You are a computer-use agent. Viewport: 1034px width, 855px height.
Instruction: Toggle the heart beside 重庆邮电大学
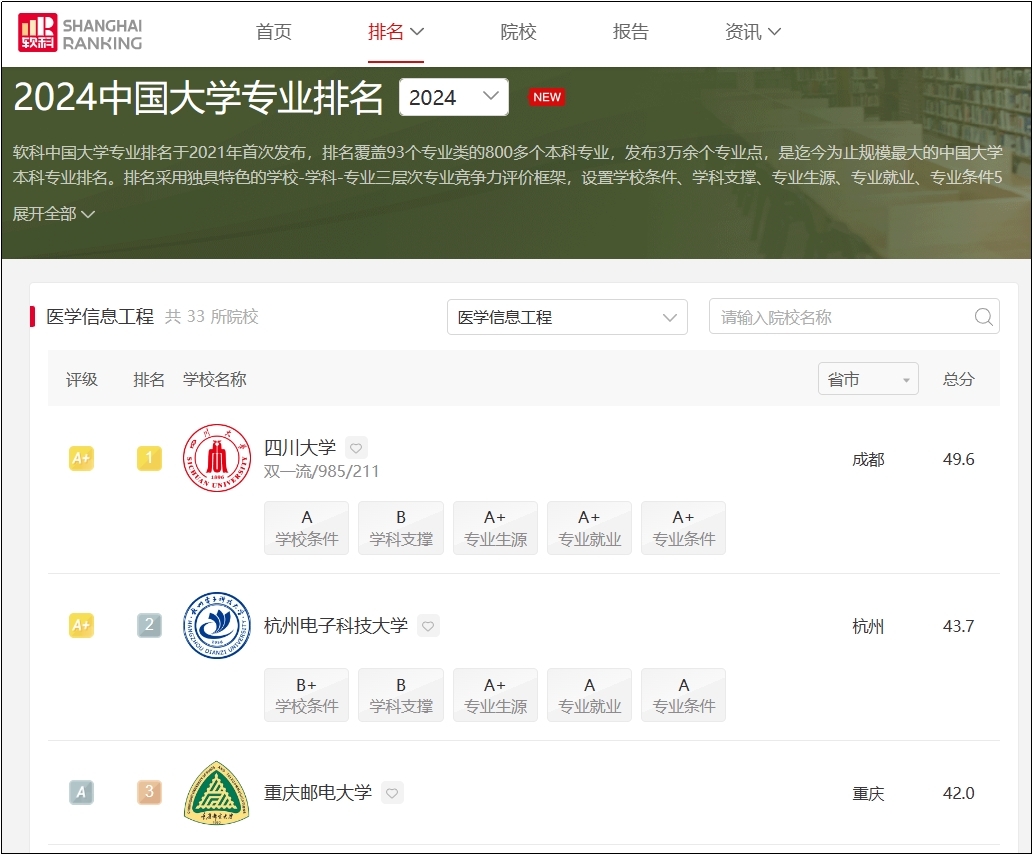click(392, 793)
